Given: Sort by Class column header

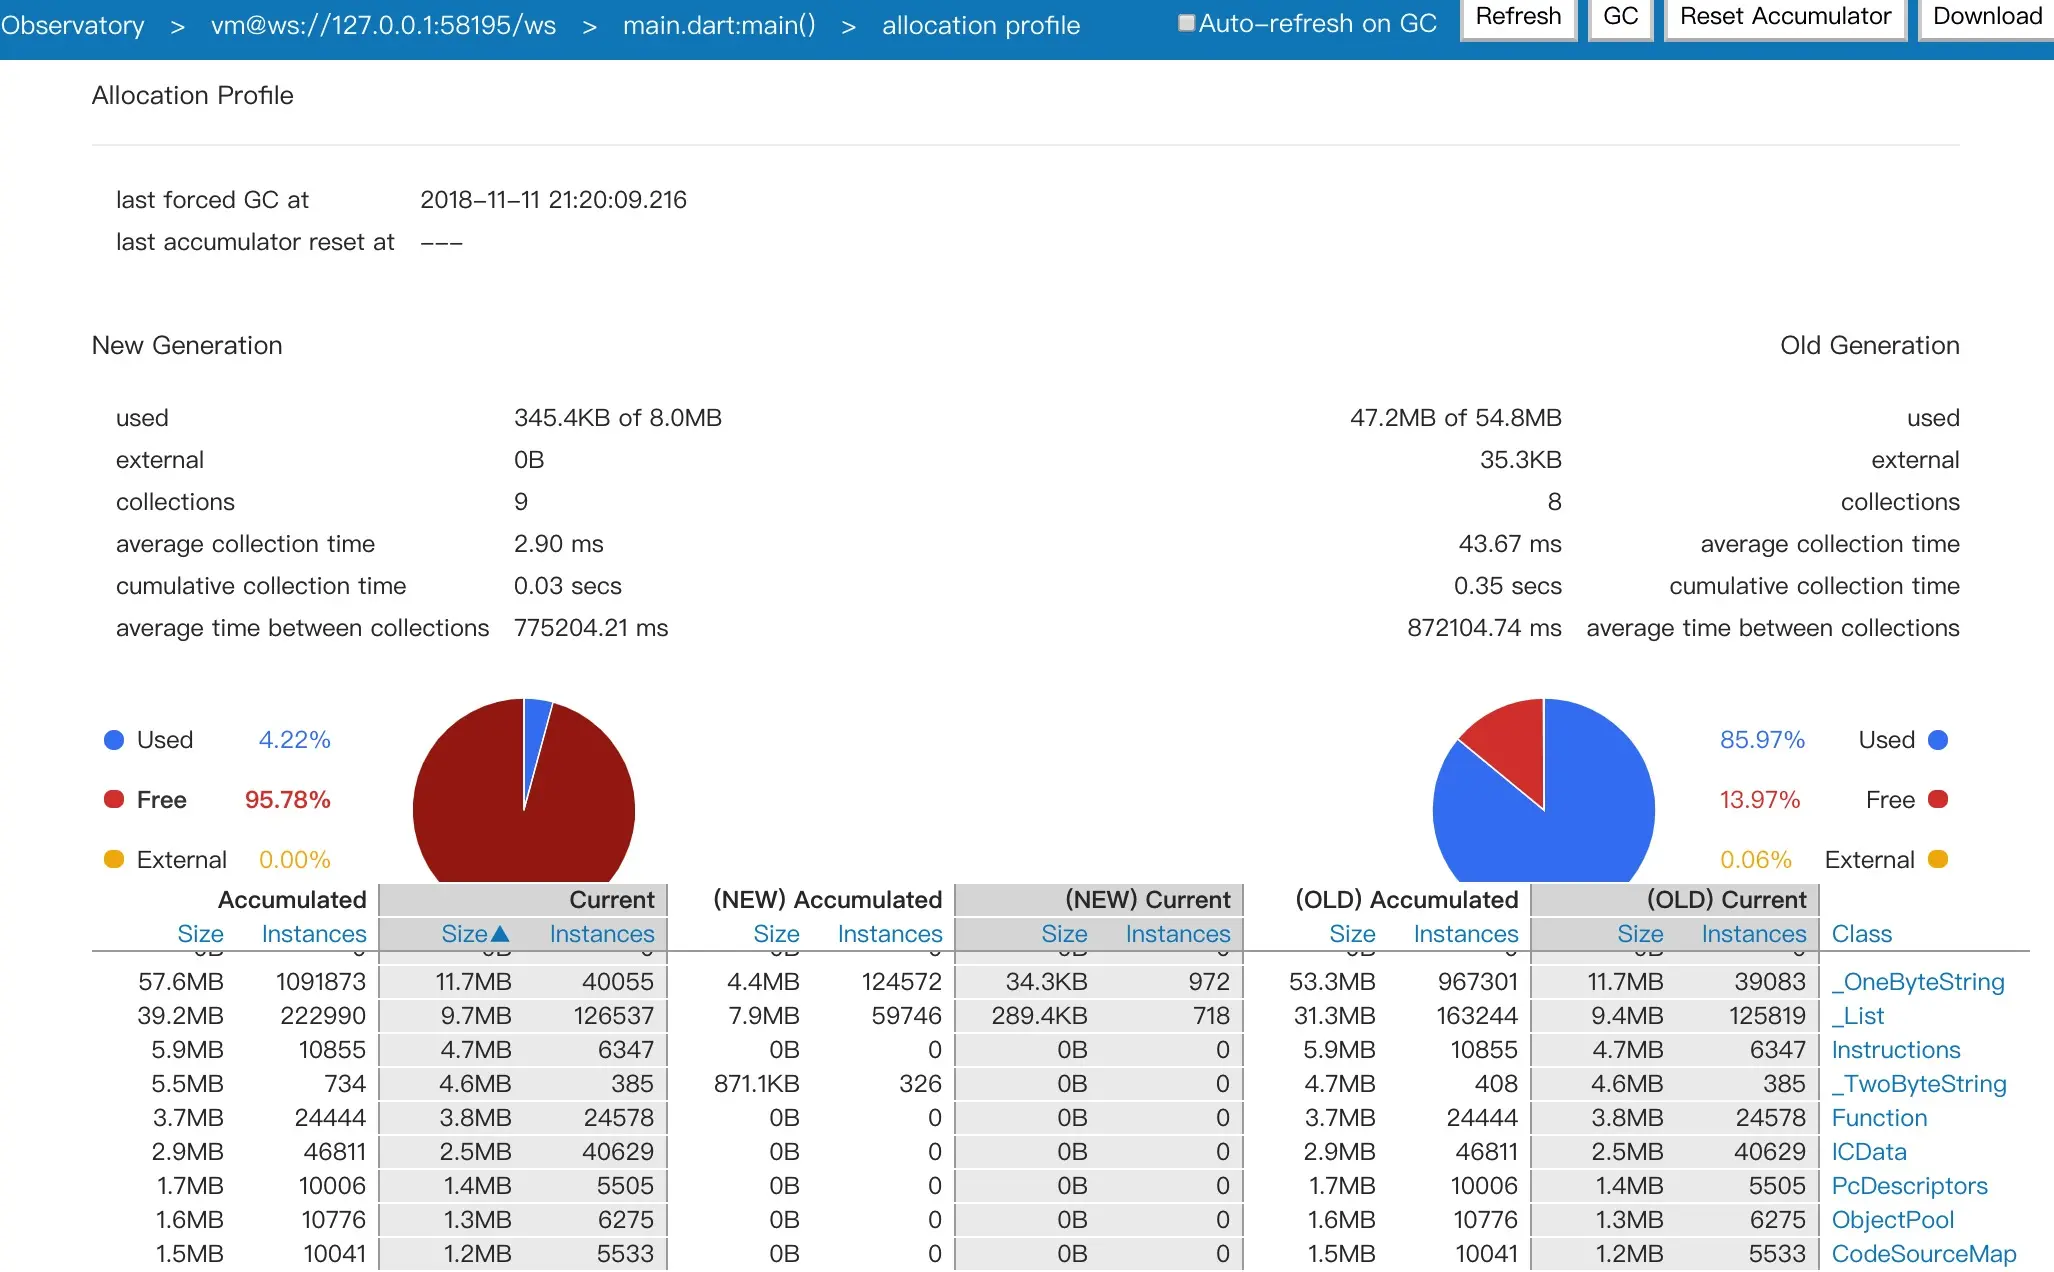Looking at the screenshot, I should point(1861,934).
